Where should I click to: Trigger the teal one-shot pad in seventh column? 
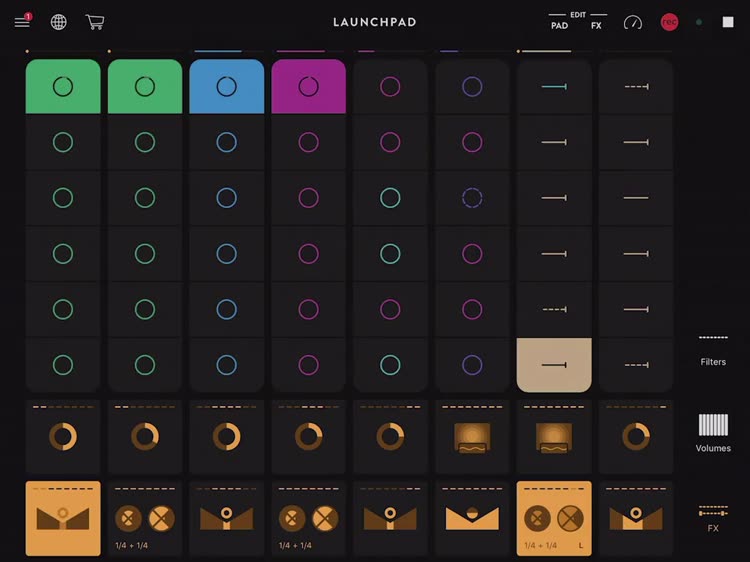point(554,87)
